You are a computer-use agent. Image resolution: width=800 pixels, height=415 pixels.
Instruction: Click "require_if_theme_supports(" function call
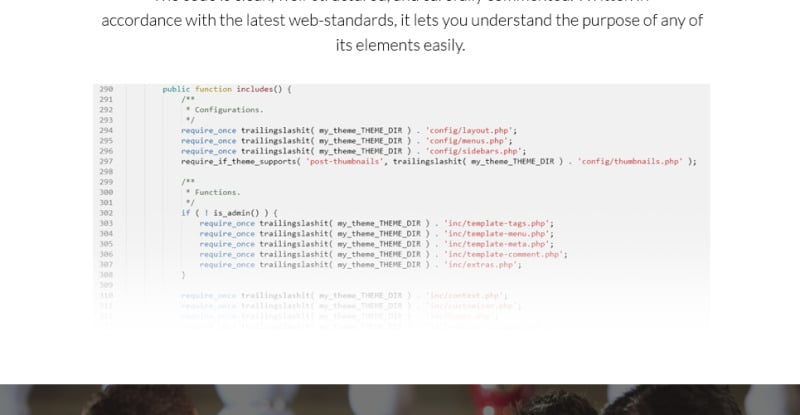(241, 161)
